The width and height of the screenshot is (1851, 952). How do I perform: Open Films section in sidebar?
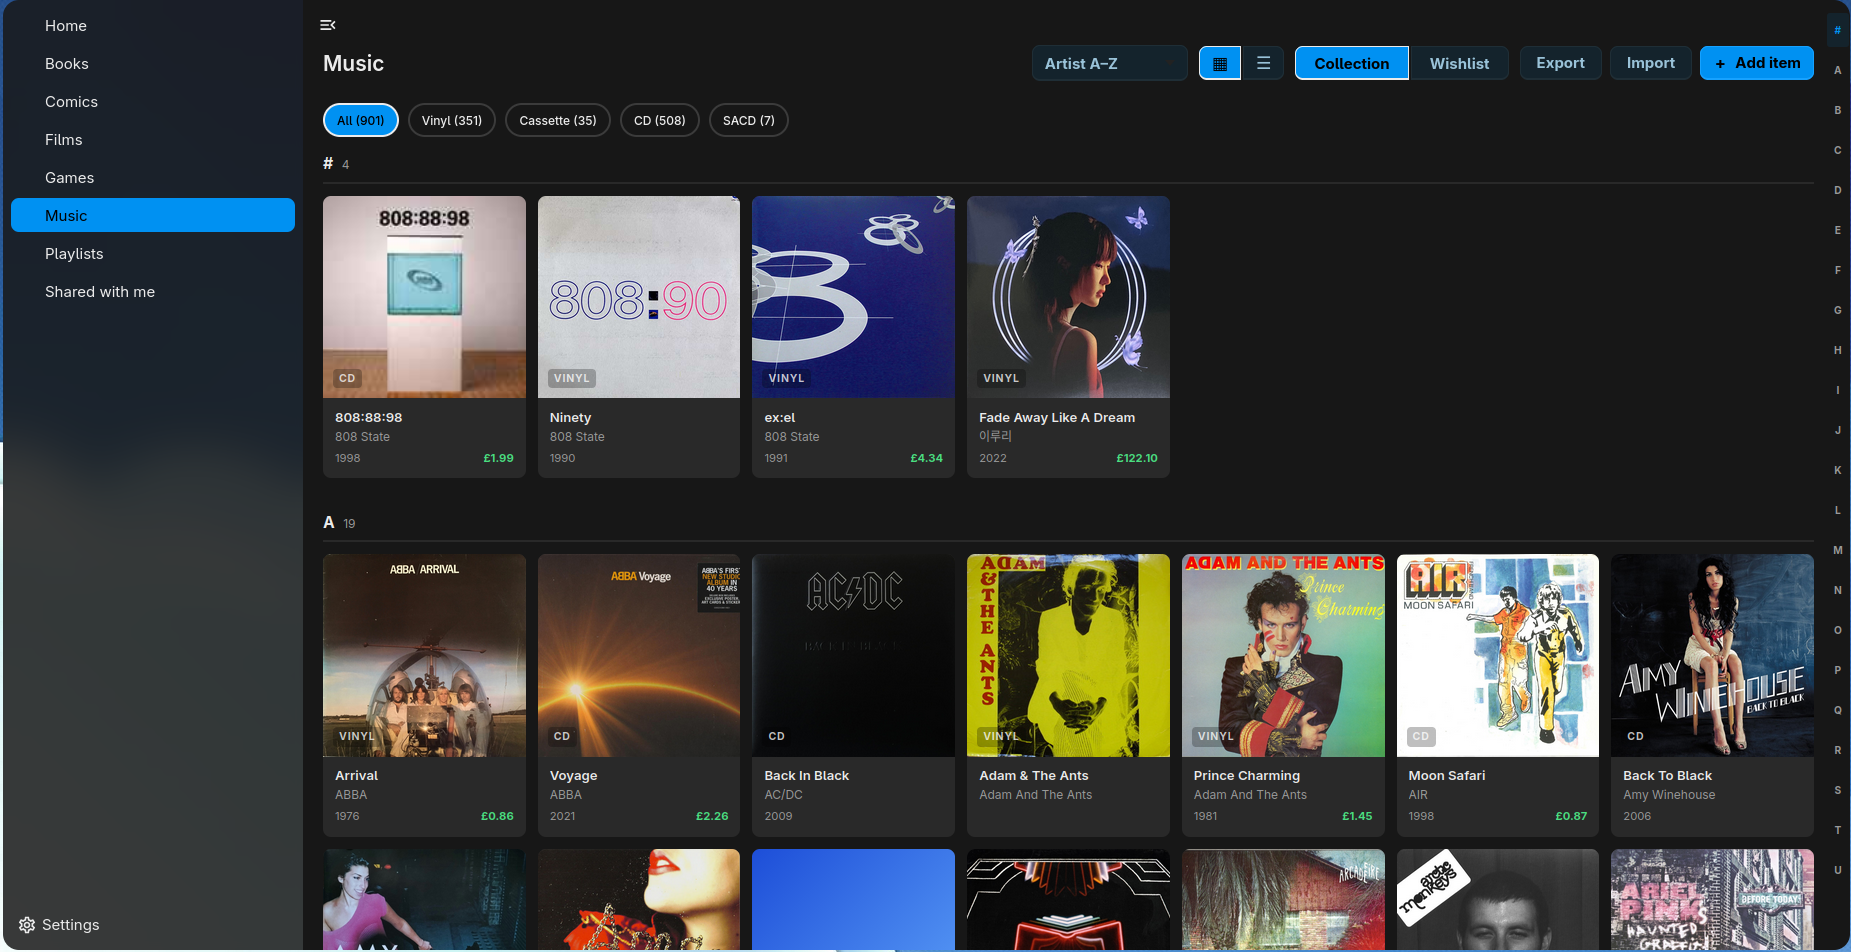[153, 140]
